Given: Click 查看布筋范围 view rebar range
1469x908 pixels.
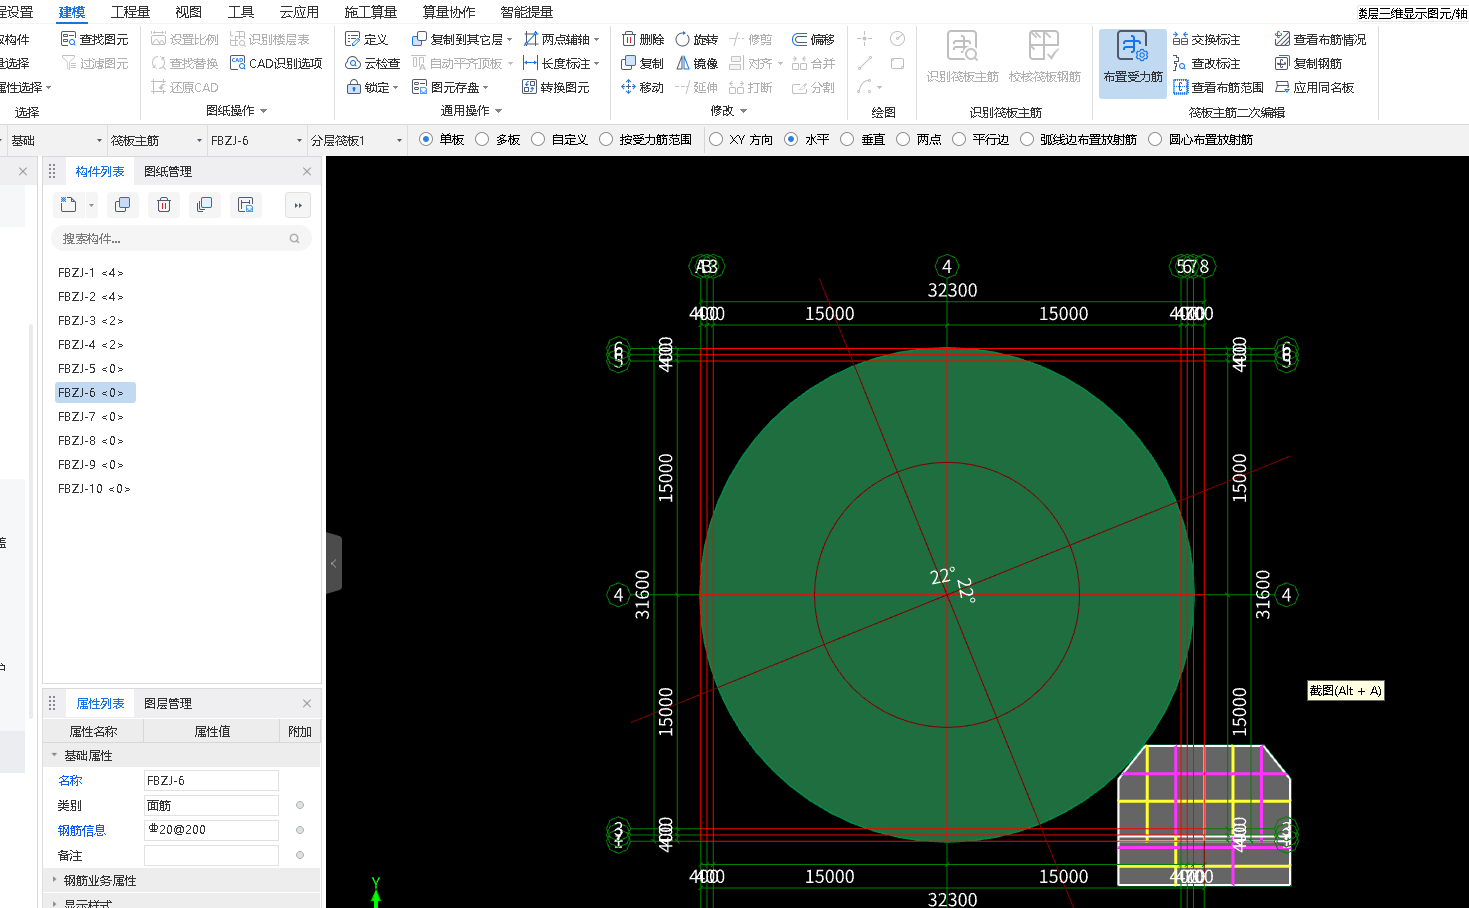Looking at the screenshot, I should click(x=1218, y=87).
